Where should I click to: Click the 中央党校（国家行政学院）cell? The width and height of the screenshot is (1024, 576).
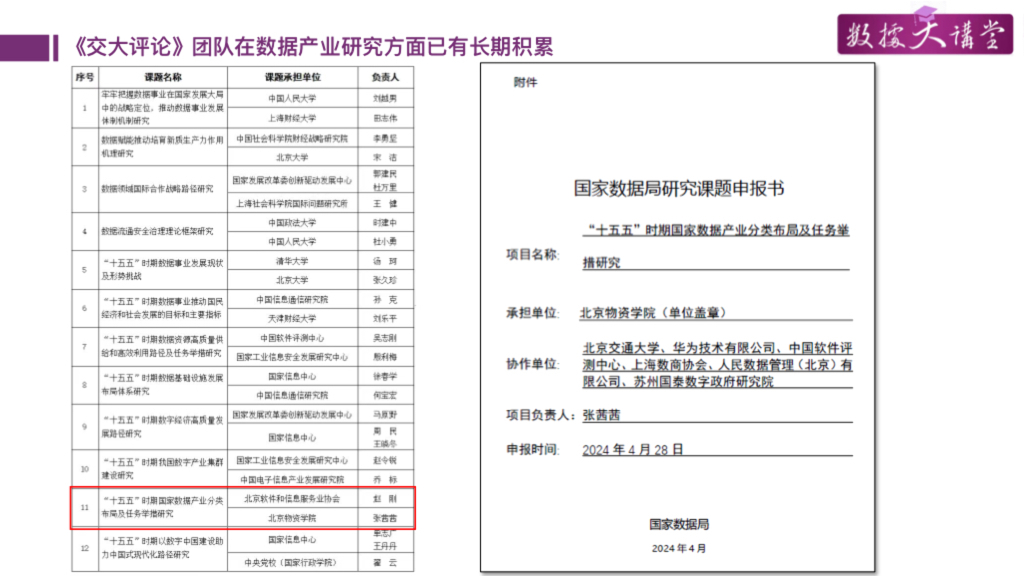point(293,562)
